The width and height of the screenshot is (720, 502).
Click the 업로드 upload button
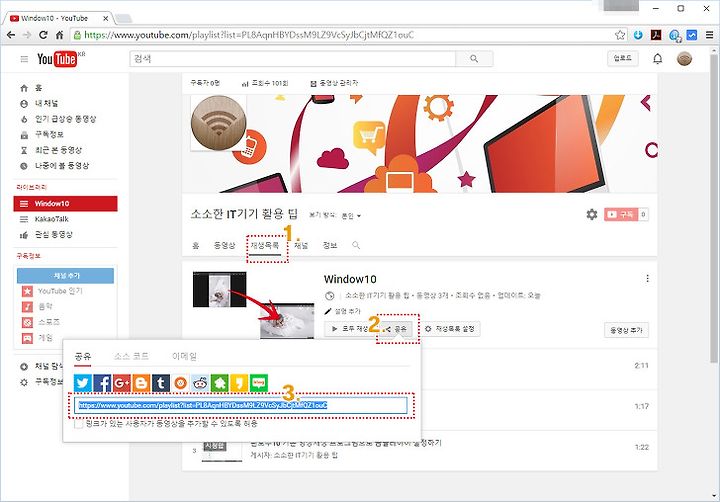[x=623, y=58]
